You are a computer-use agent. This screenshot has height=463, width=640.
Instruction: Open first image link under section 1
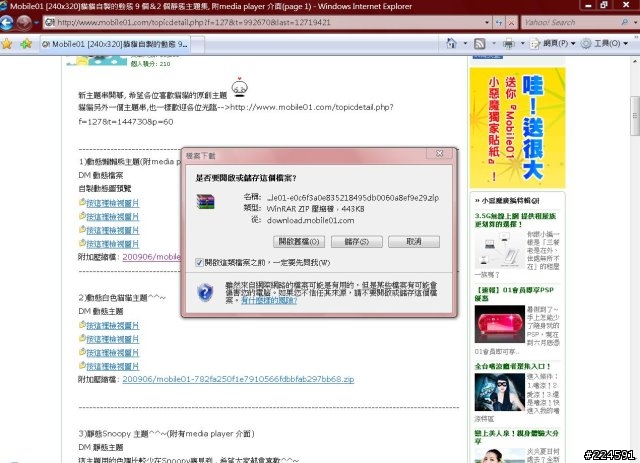click(x=112, y=203)
